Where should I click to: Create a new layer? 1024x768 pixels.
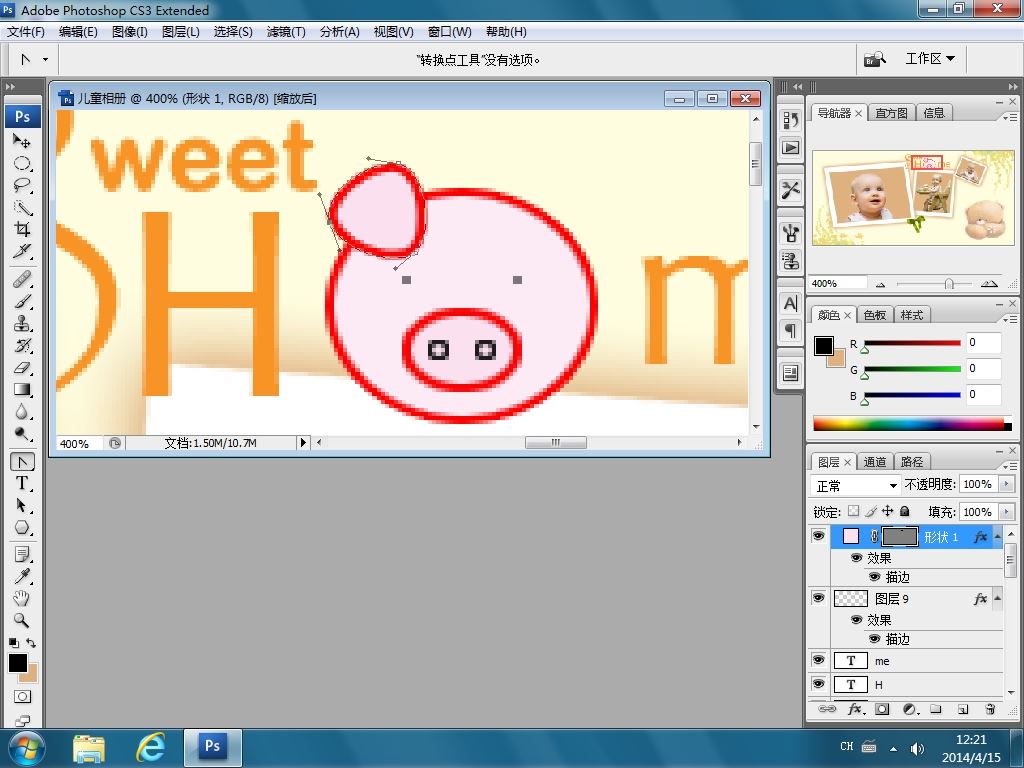tap(963, 709)
